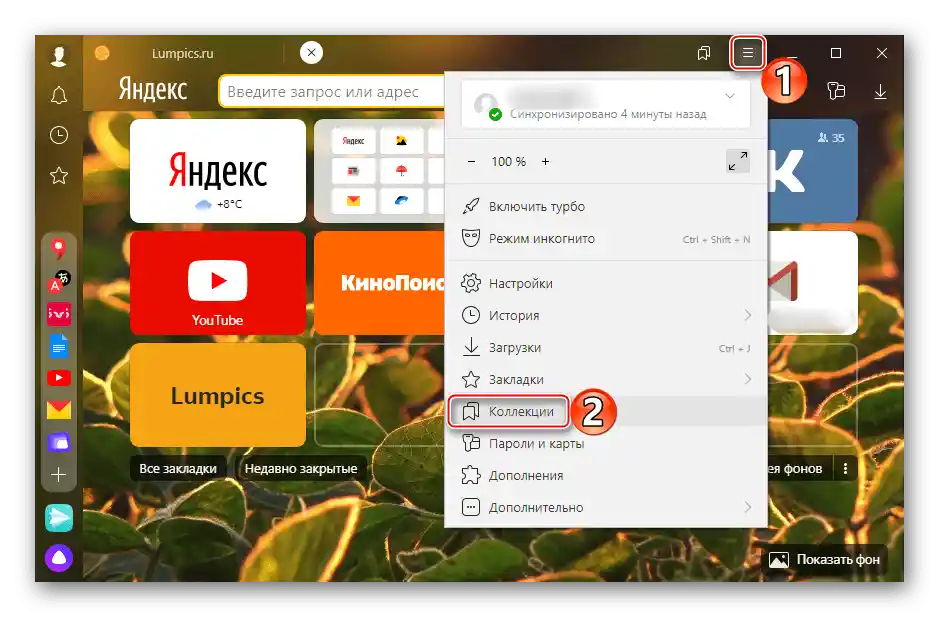
Task: Select Коллекции menu item
Action: click(x=606, y=412)
